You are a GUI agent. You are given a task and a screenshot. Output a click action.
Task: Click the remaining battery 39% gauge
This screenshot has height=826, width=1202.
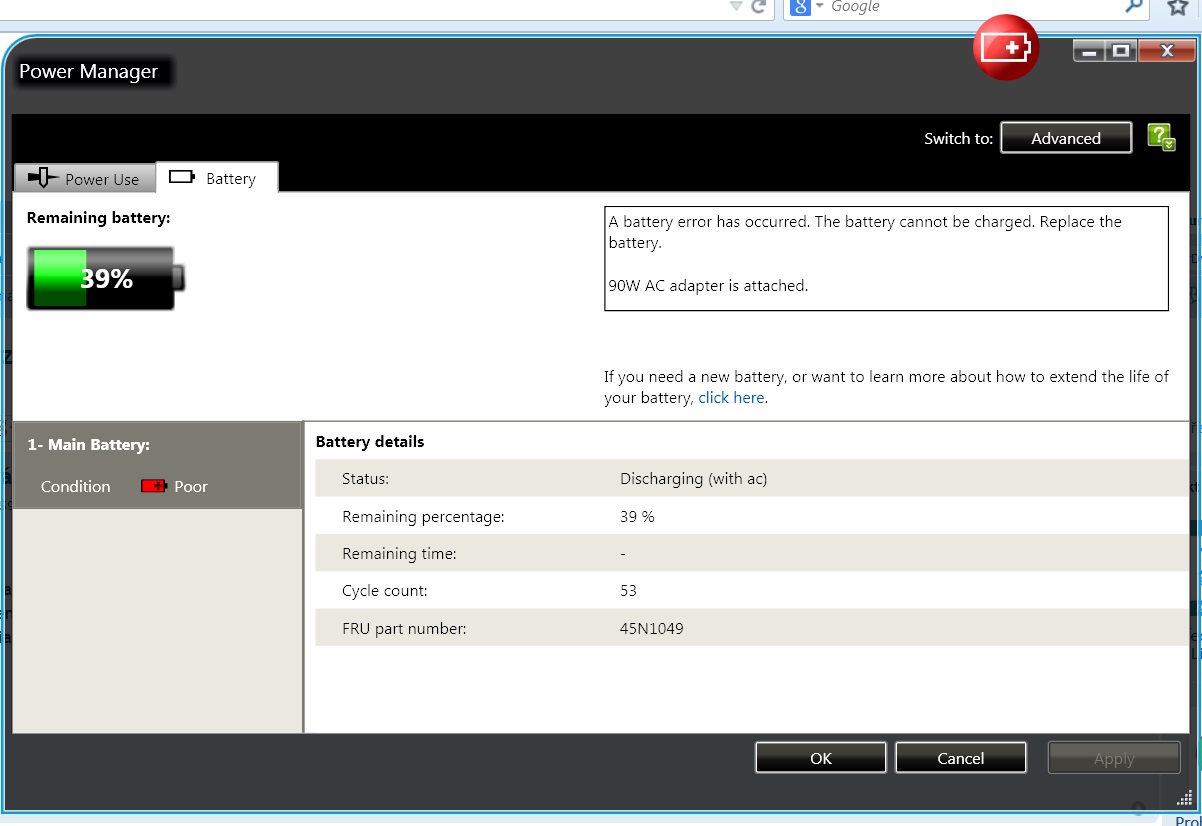tap(106, 278)
